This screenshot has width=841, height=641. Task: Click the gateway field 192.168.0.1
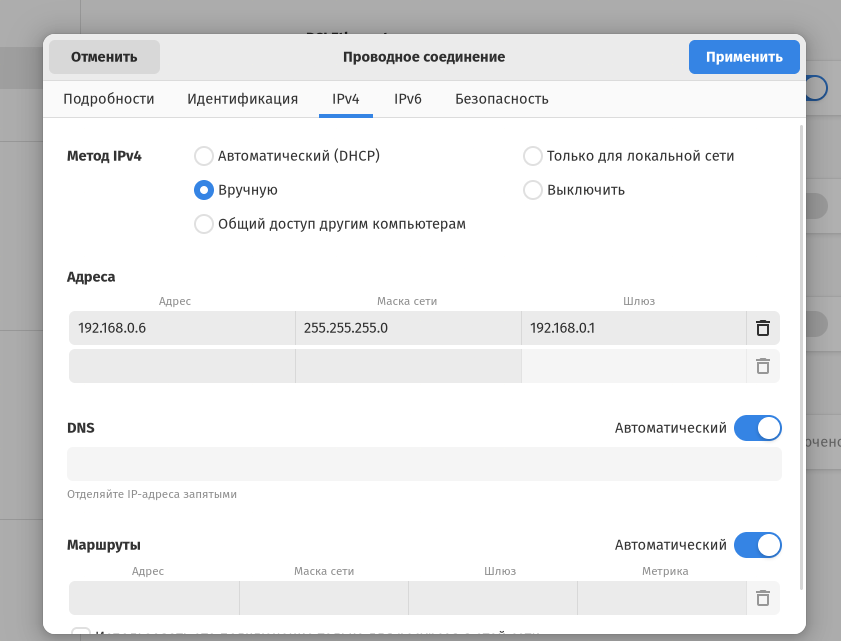[633, 328]
